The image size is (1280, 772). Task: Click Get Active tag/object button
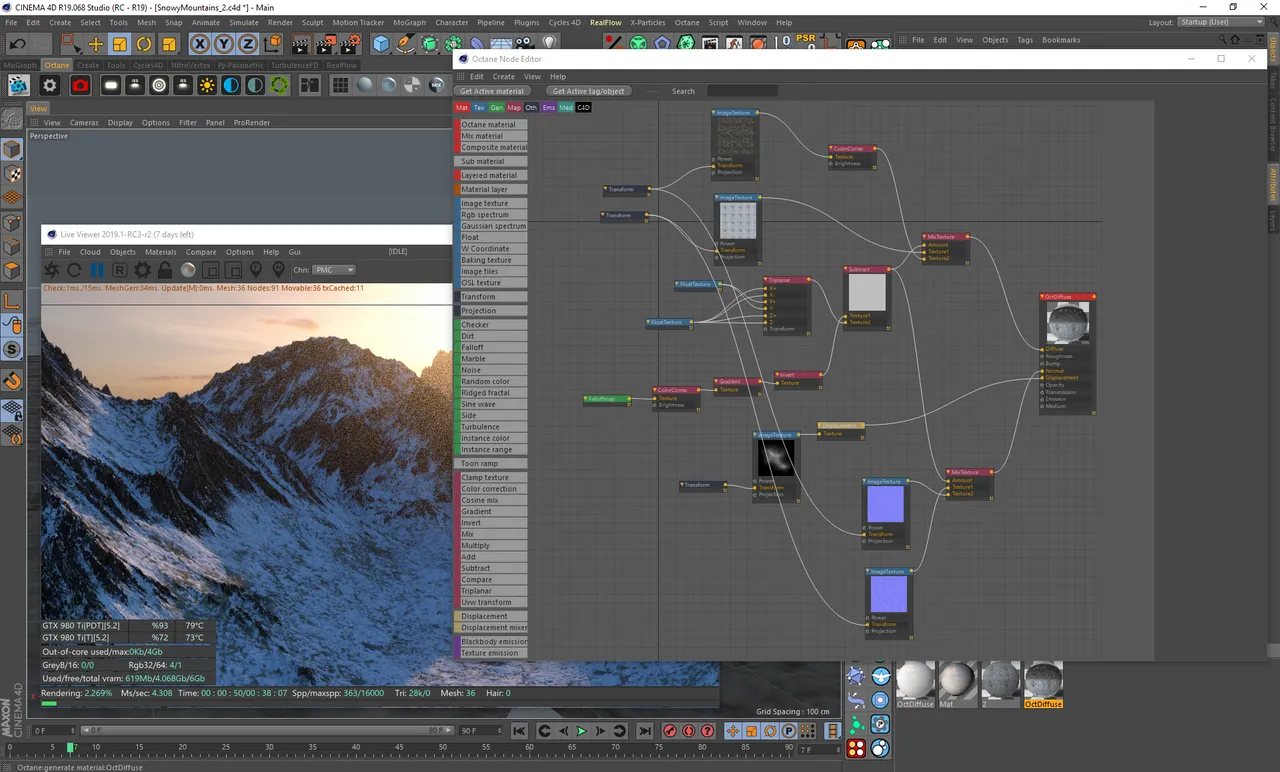coord(588,91)
